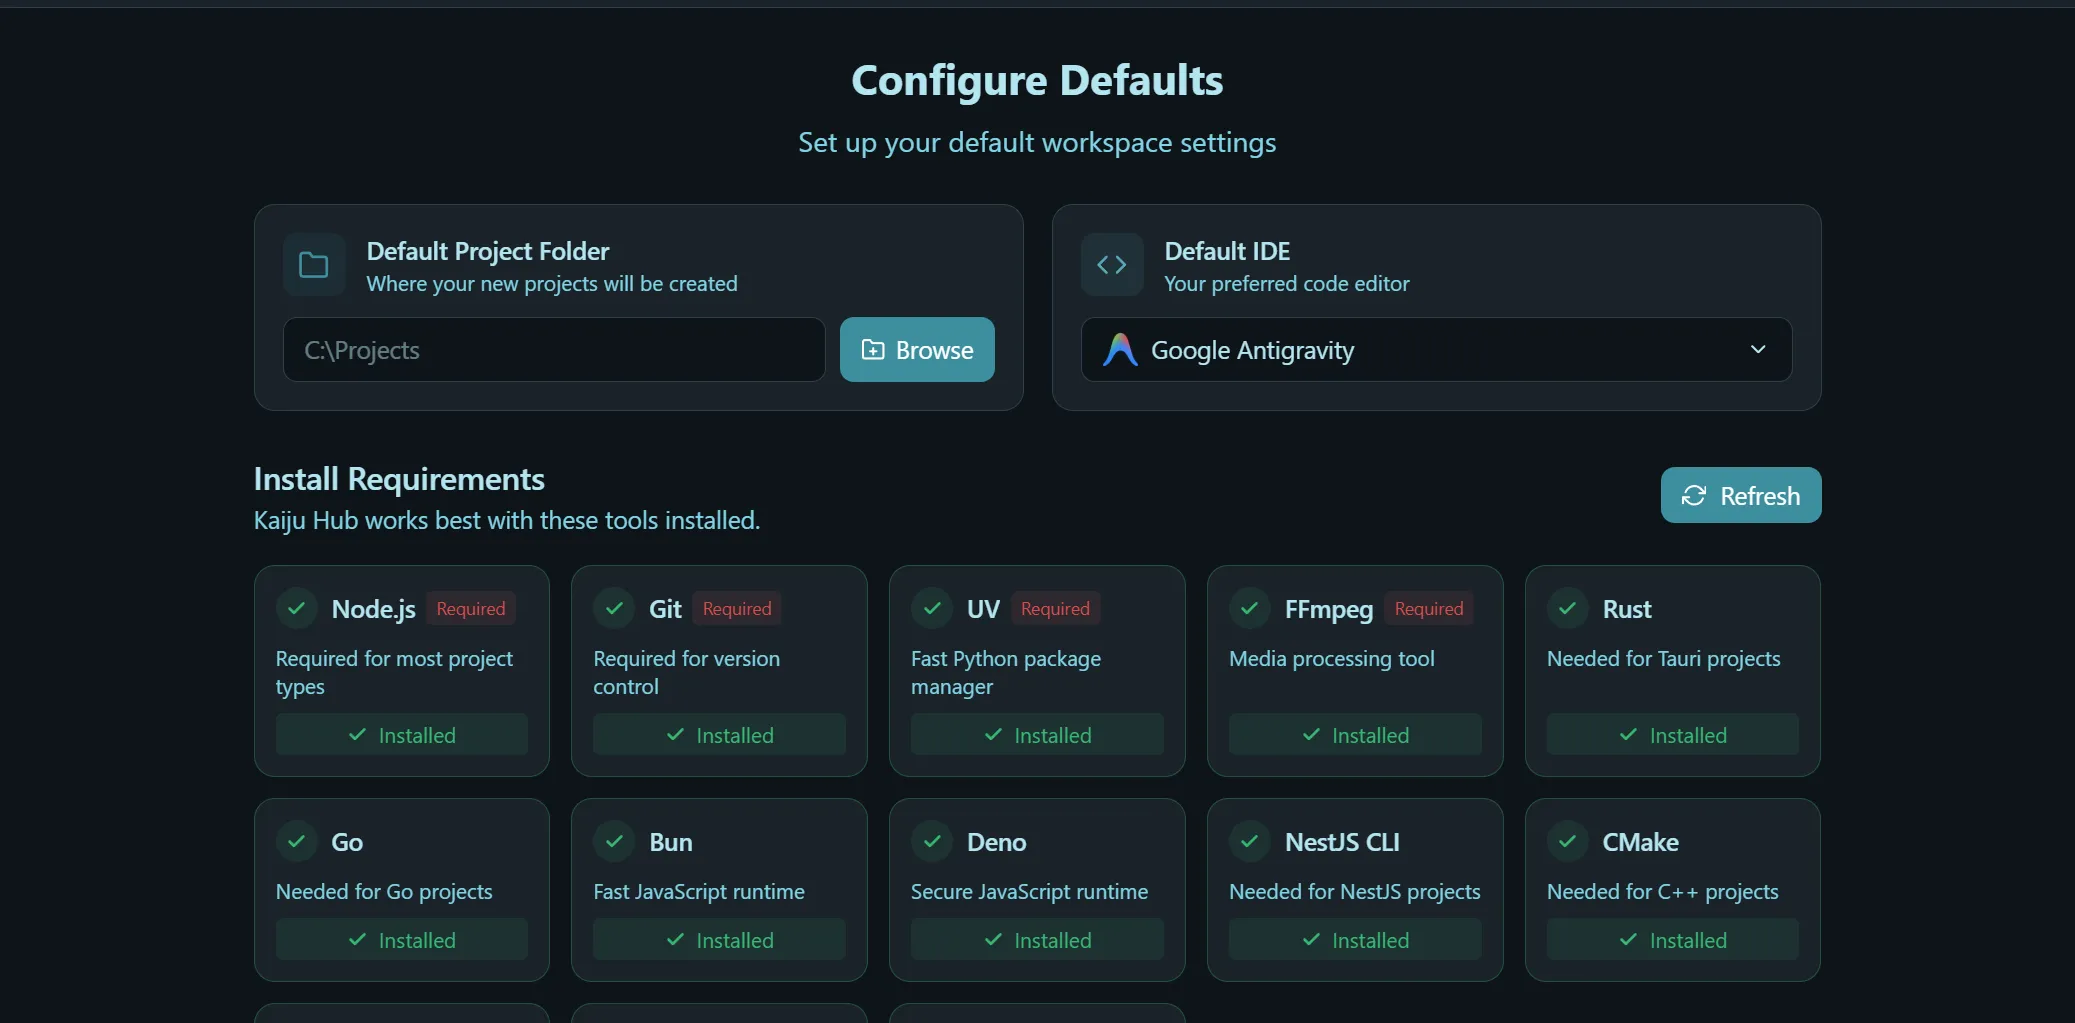Click 'Media processing tool' description

[1332, 659]
